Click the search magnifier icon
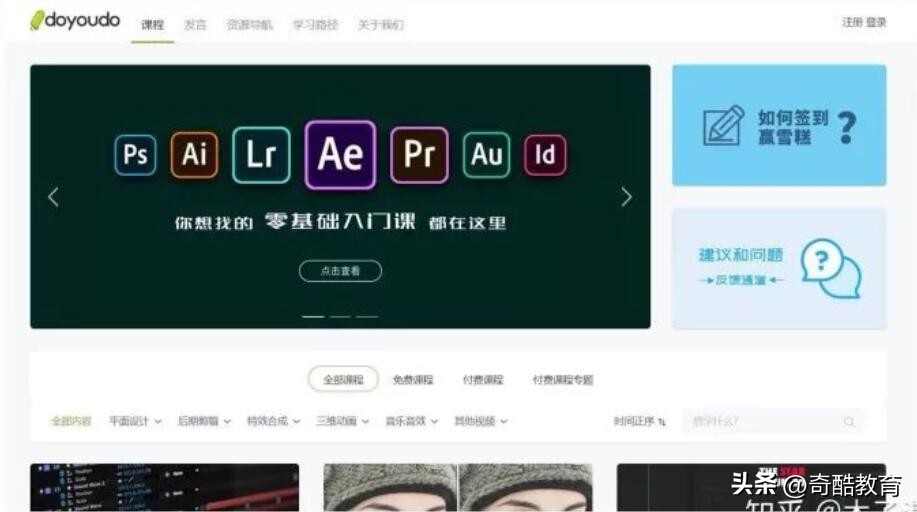Viewport: 917px width, 512px height. (x=849, y=422)
